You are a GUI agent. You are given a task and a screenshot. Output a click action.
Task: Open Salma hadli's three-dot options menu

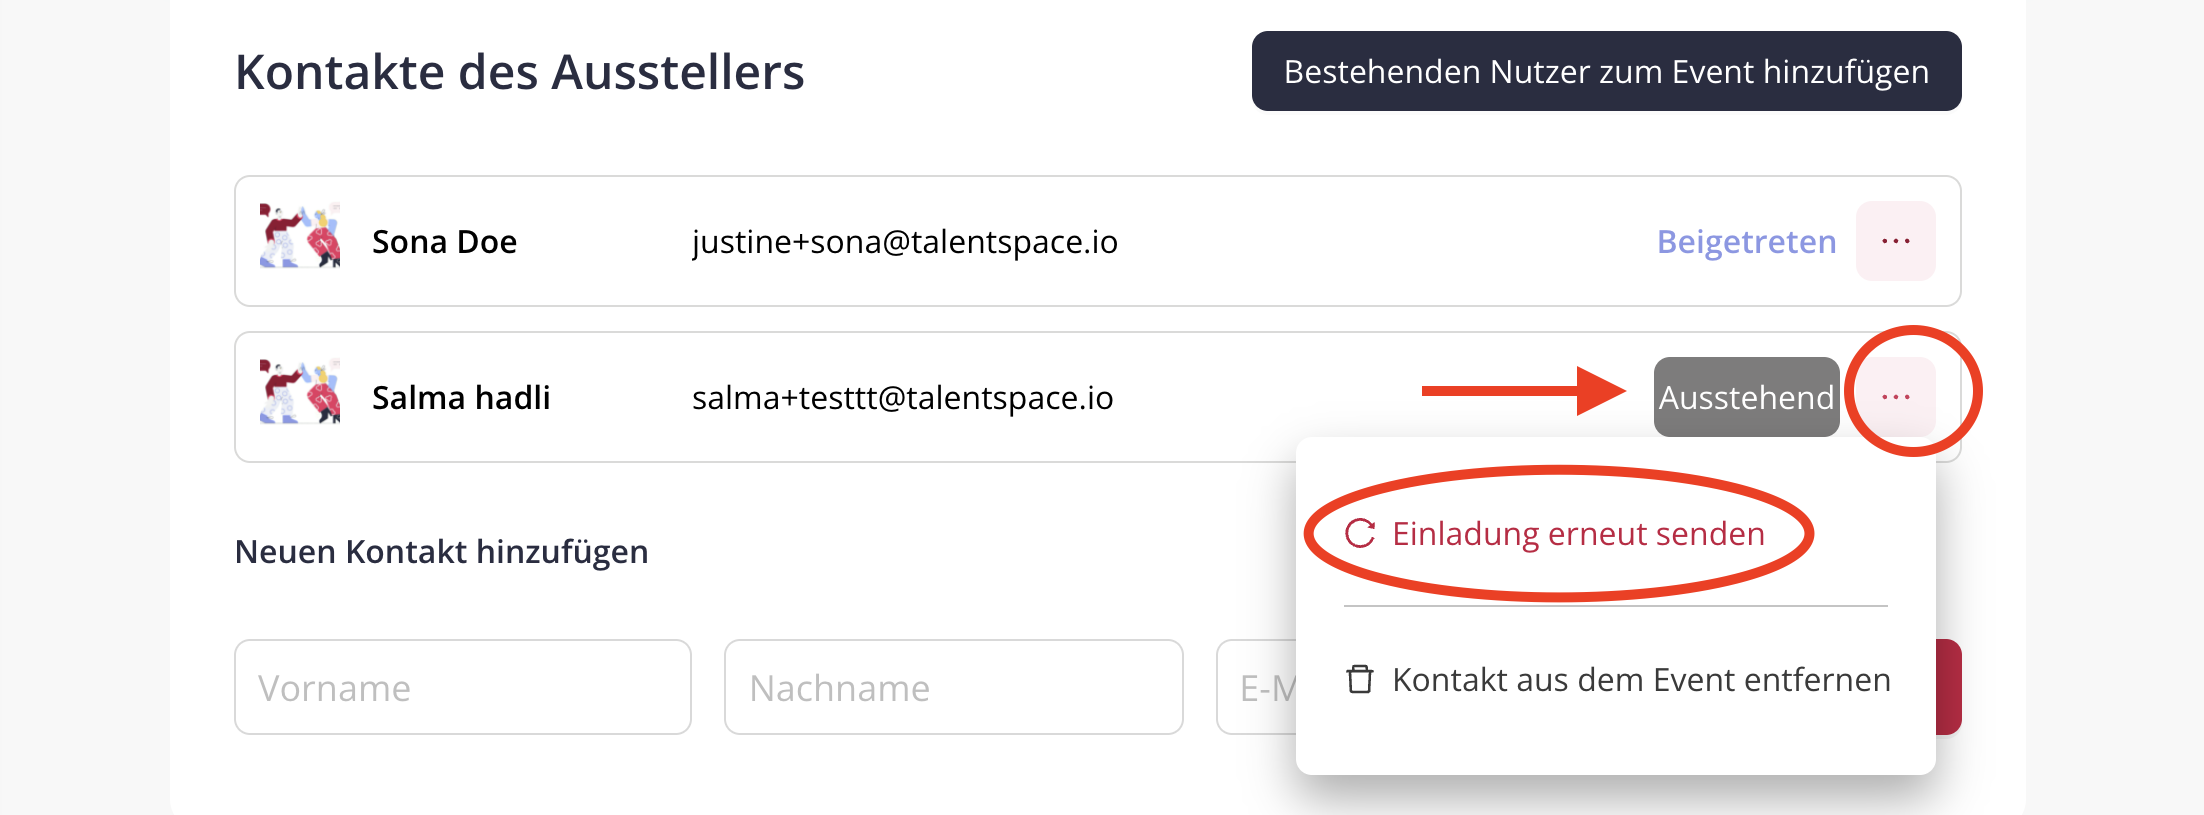1895,397
